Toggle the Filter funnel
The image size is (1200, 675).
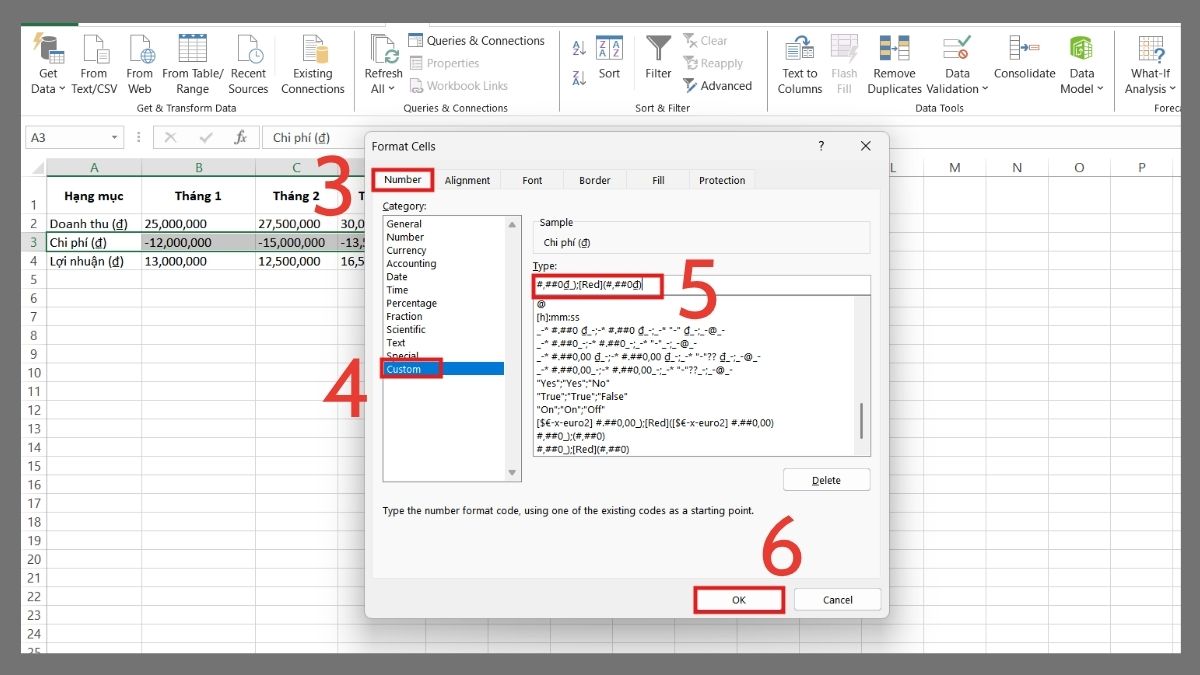[658, 58]
